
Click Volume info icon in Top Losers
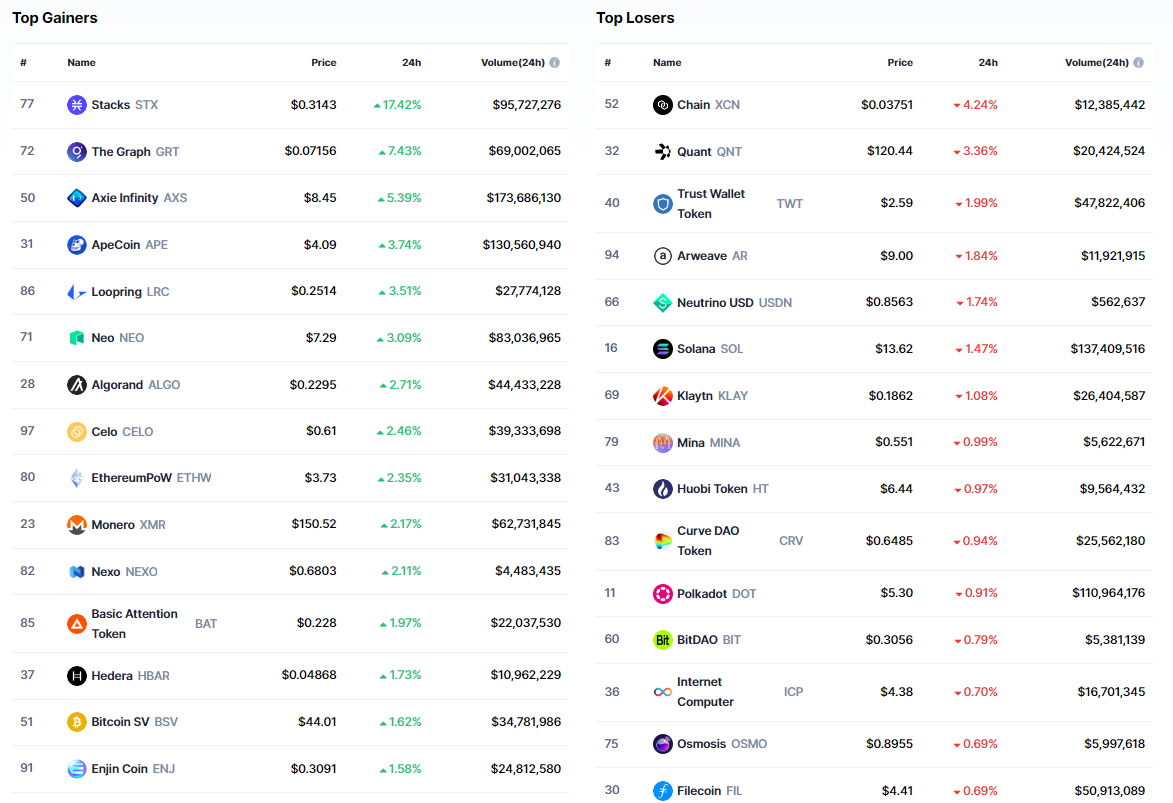point(1139,63)
